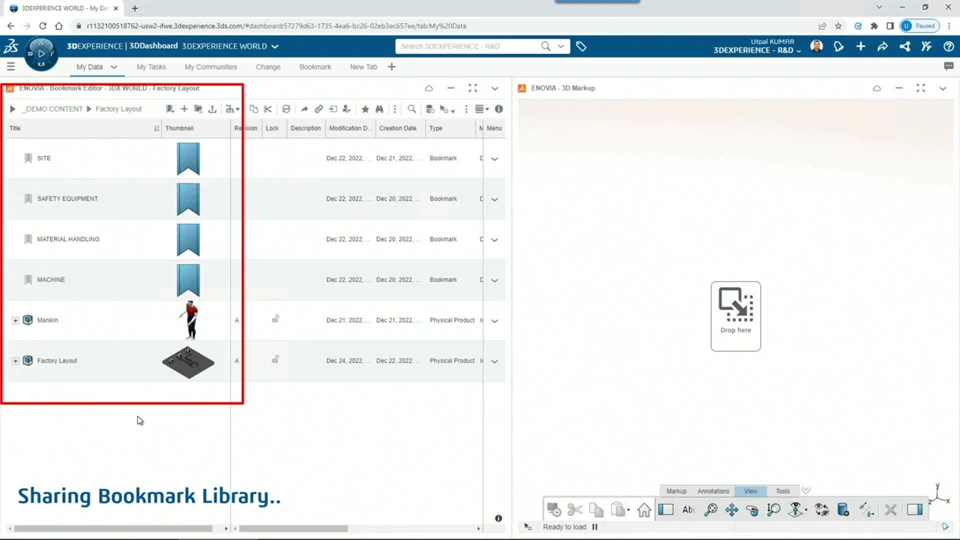Click the swap visible space icon in the 3D Markup toolbar
960x540 pixels.
(x=822, y=510)
